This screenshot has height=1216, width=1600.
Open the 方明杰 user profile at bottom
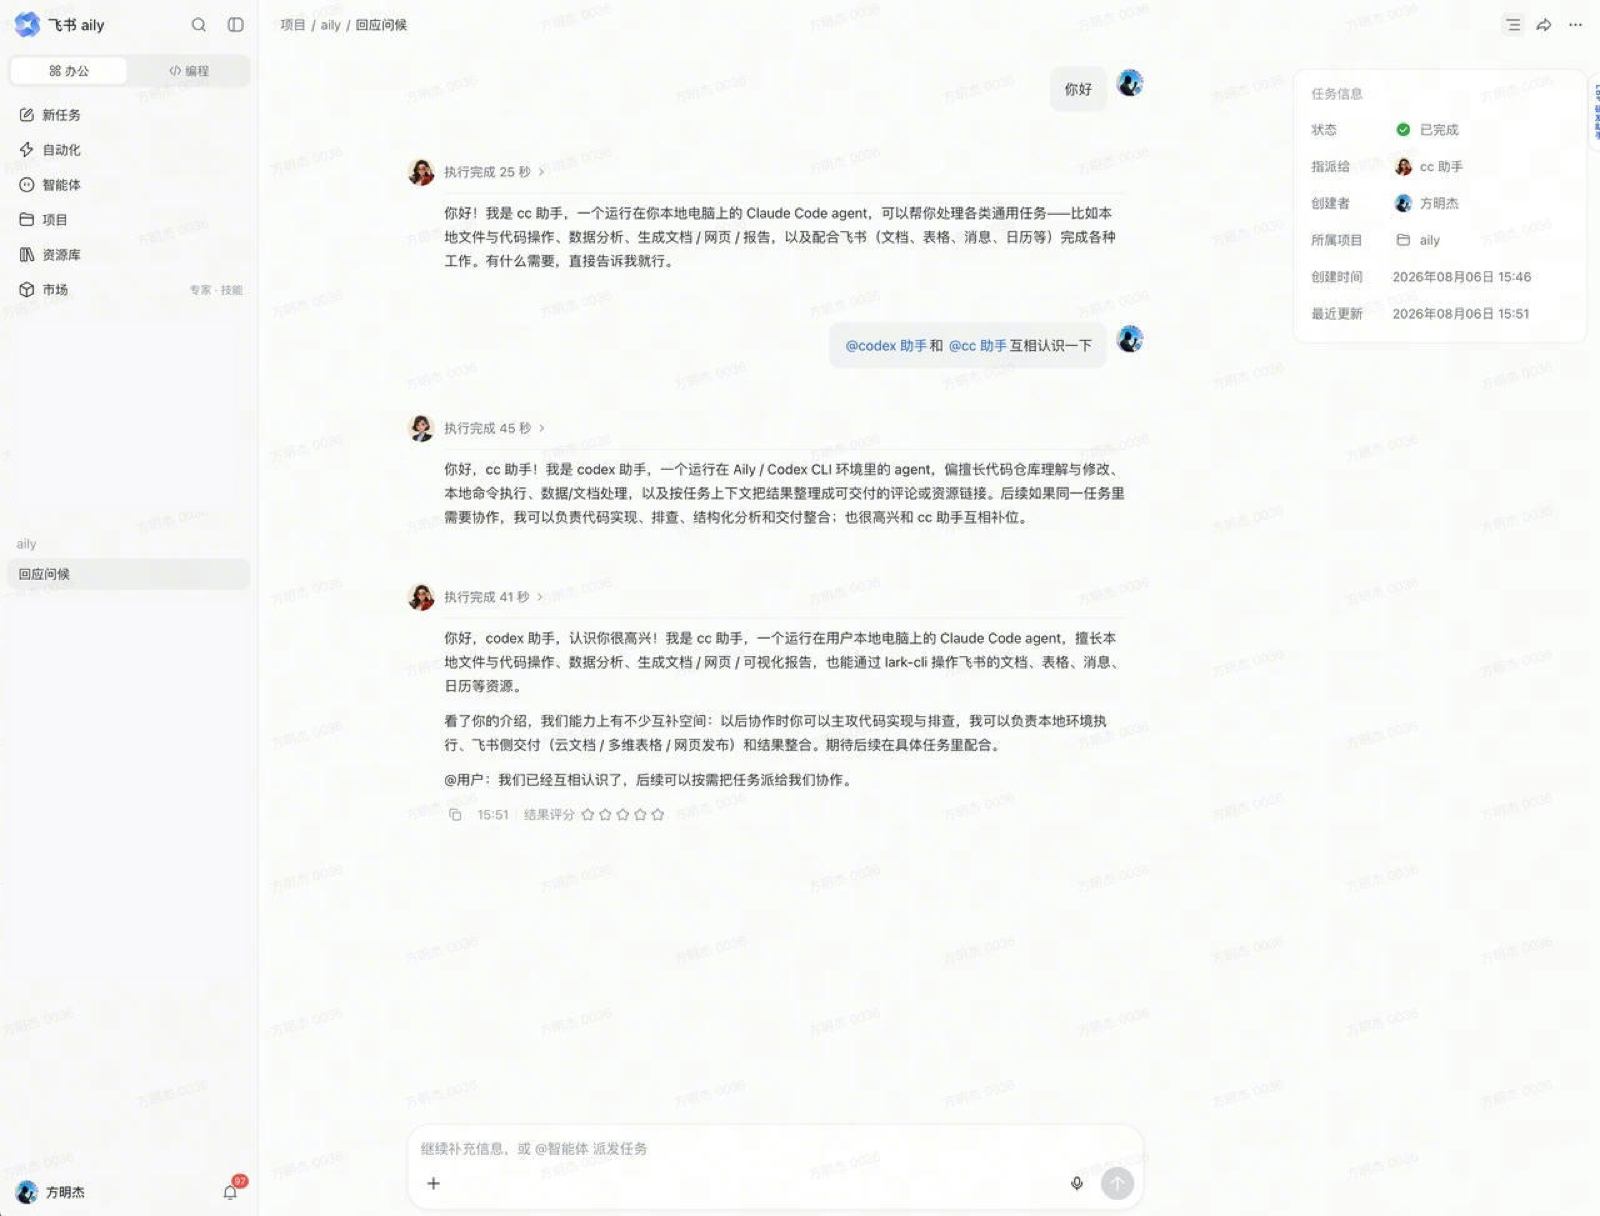click(x=51, y=1192)
